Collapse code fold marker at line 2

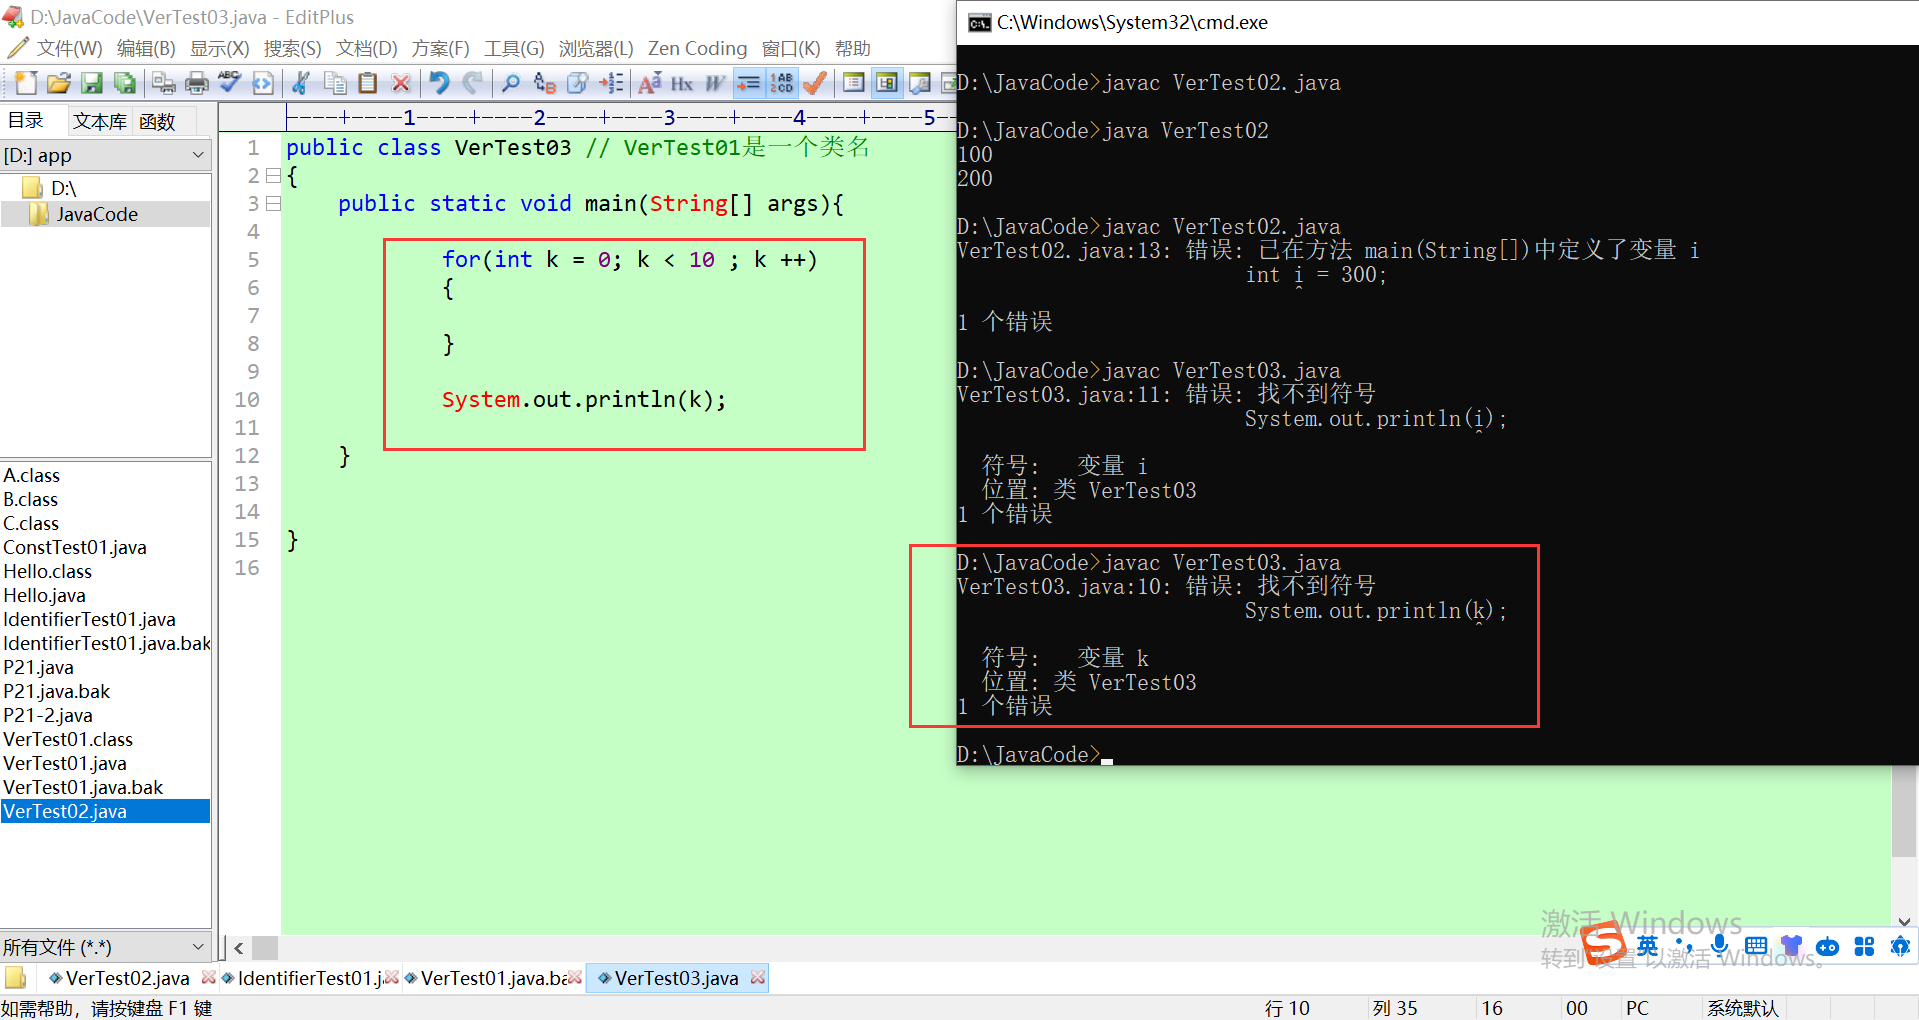[273, 176]
